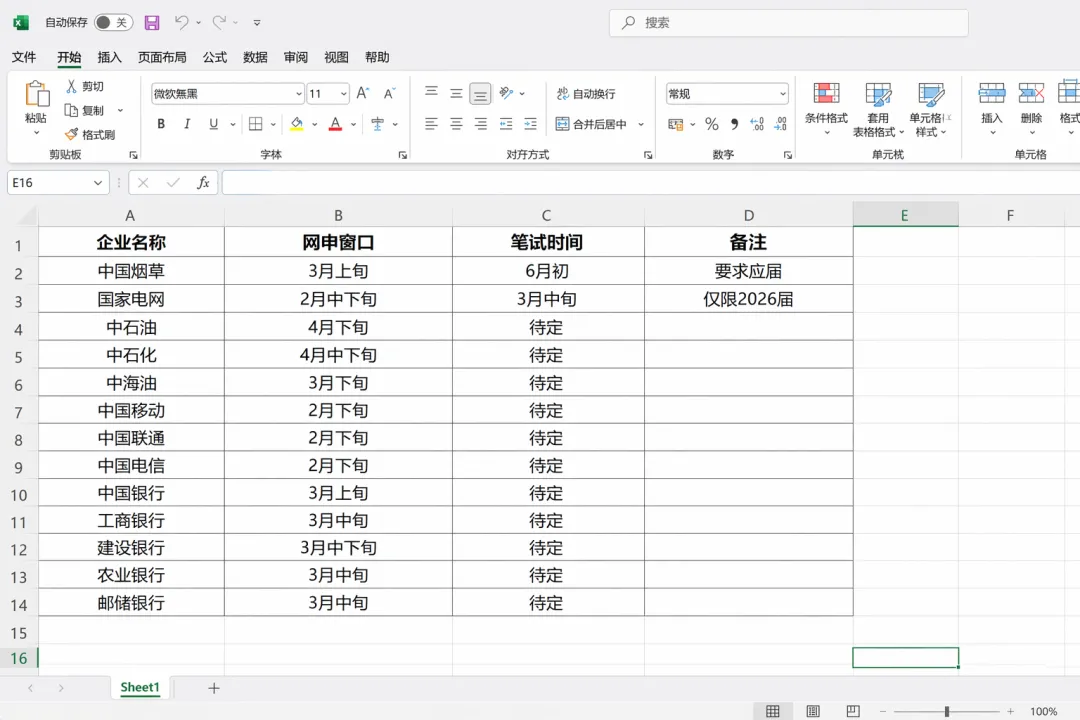Switch to the Review (审阅) tab
The width and height of the screenshot is (1080, 720).
point(296,57)
